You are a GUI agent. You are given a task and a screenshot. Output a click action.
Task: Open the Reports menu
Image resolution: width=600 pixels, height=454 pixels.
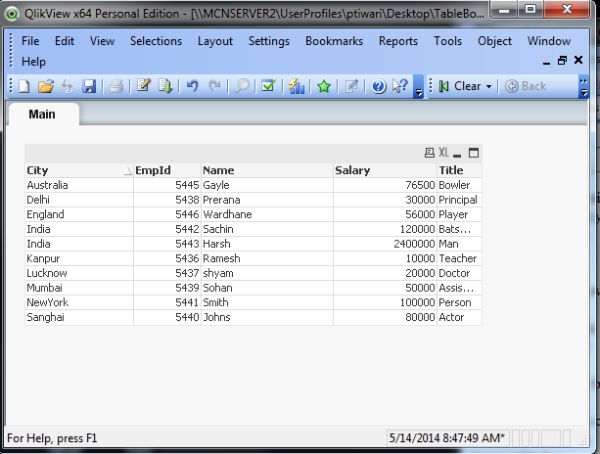(398, 41)
